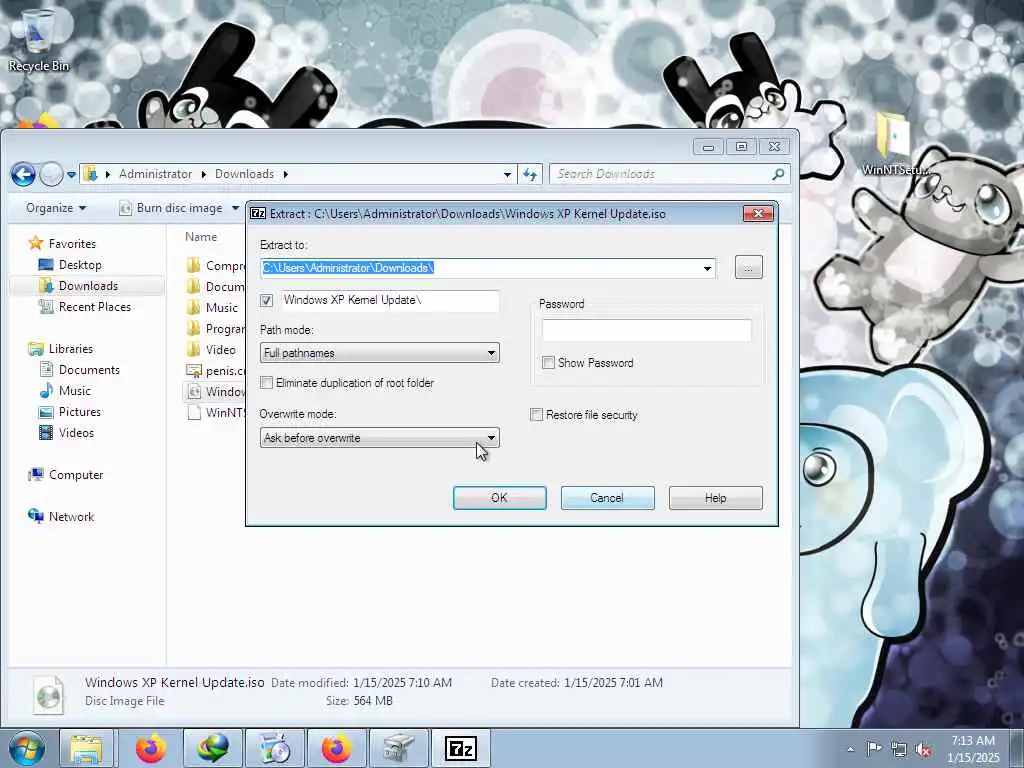Viewport: 1024px width, 768px height.
Task: Browse for extract folder with ... button
Action: click(x=748, y=268)
